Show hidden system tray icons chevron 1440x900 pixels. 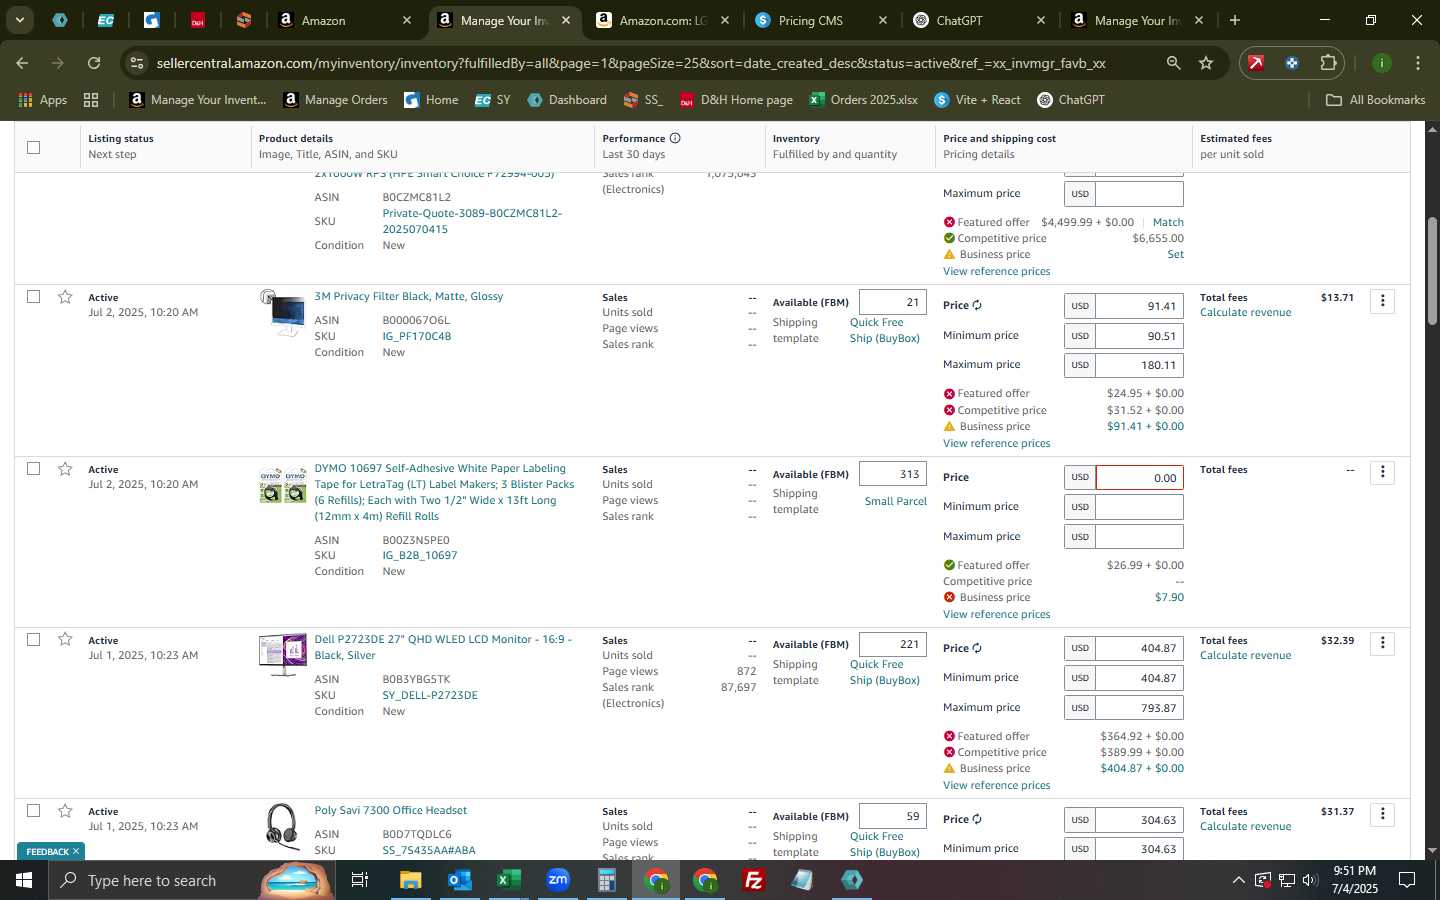click(1238, 880)
